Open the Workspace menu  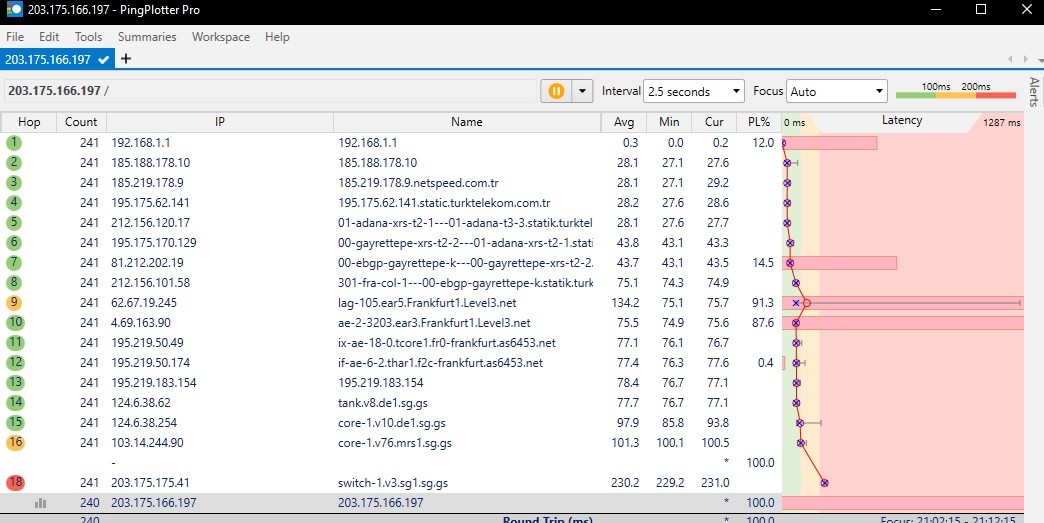tap(221, 37)
